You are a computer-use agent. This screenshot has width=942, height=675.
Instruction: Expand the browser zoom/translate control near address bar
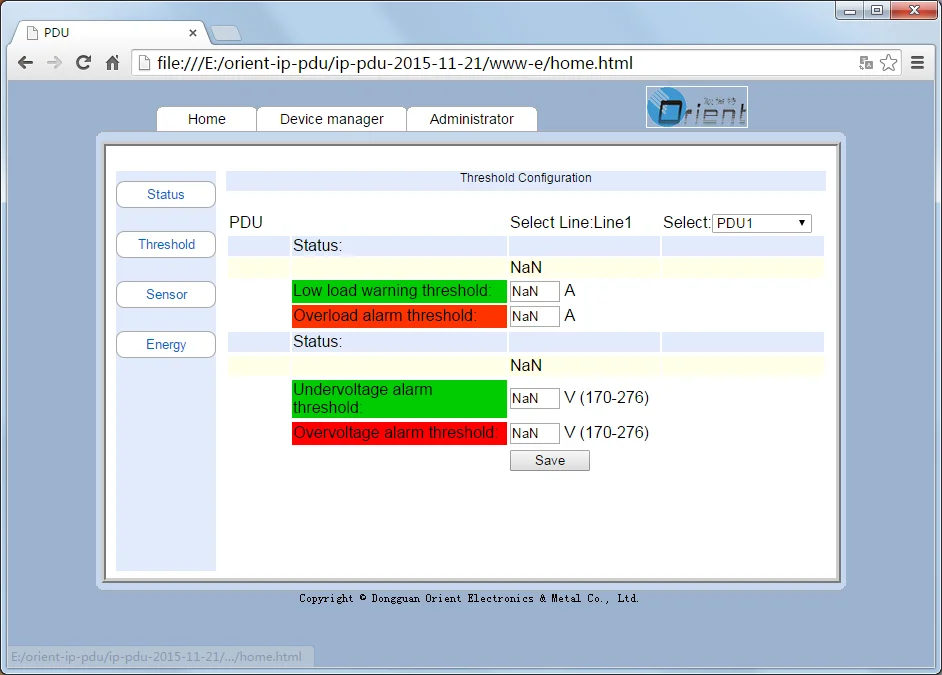click(x=866, y=62)
